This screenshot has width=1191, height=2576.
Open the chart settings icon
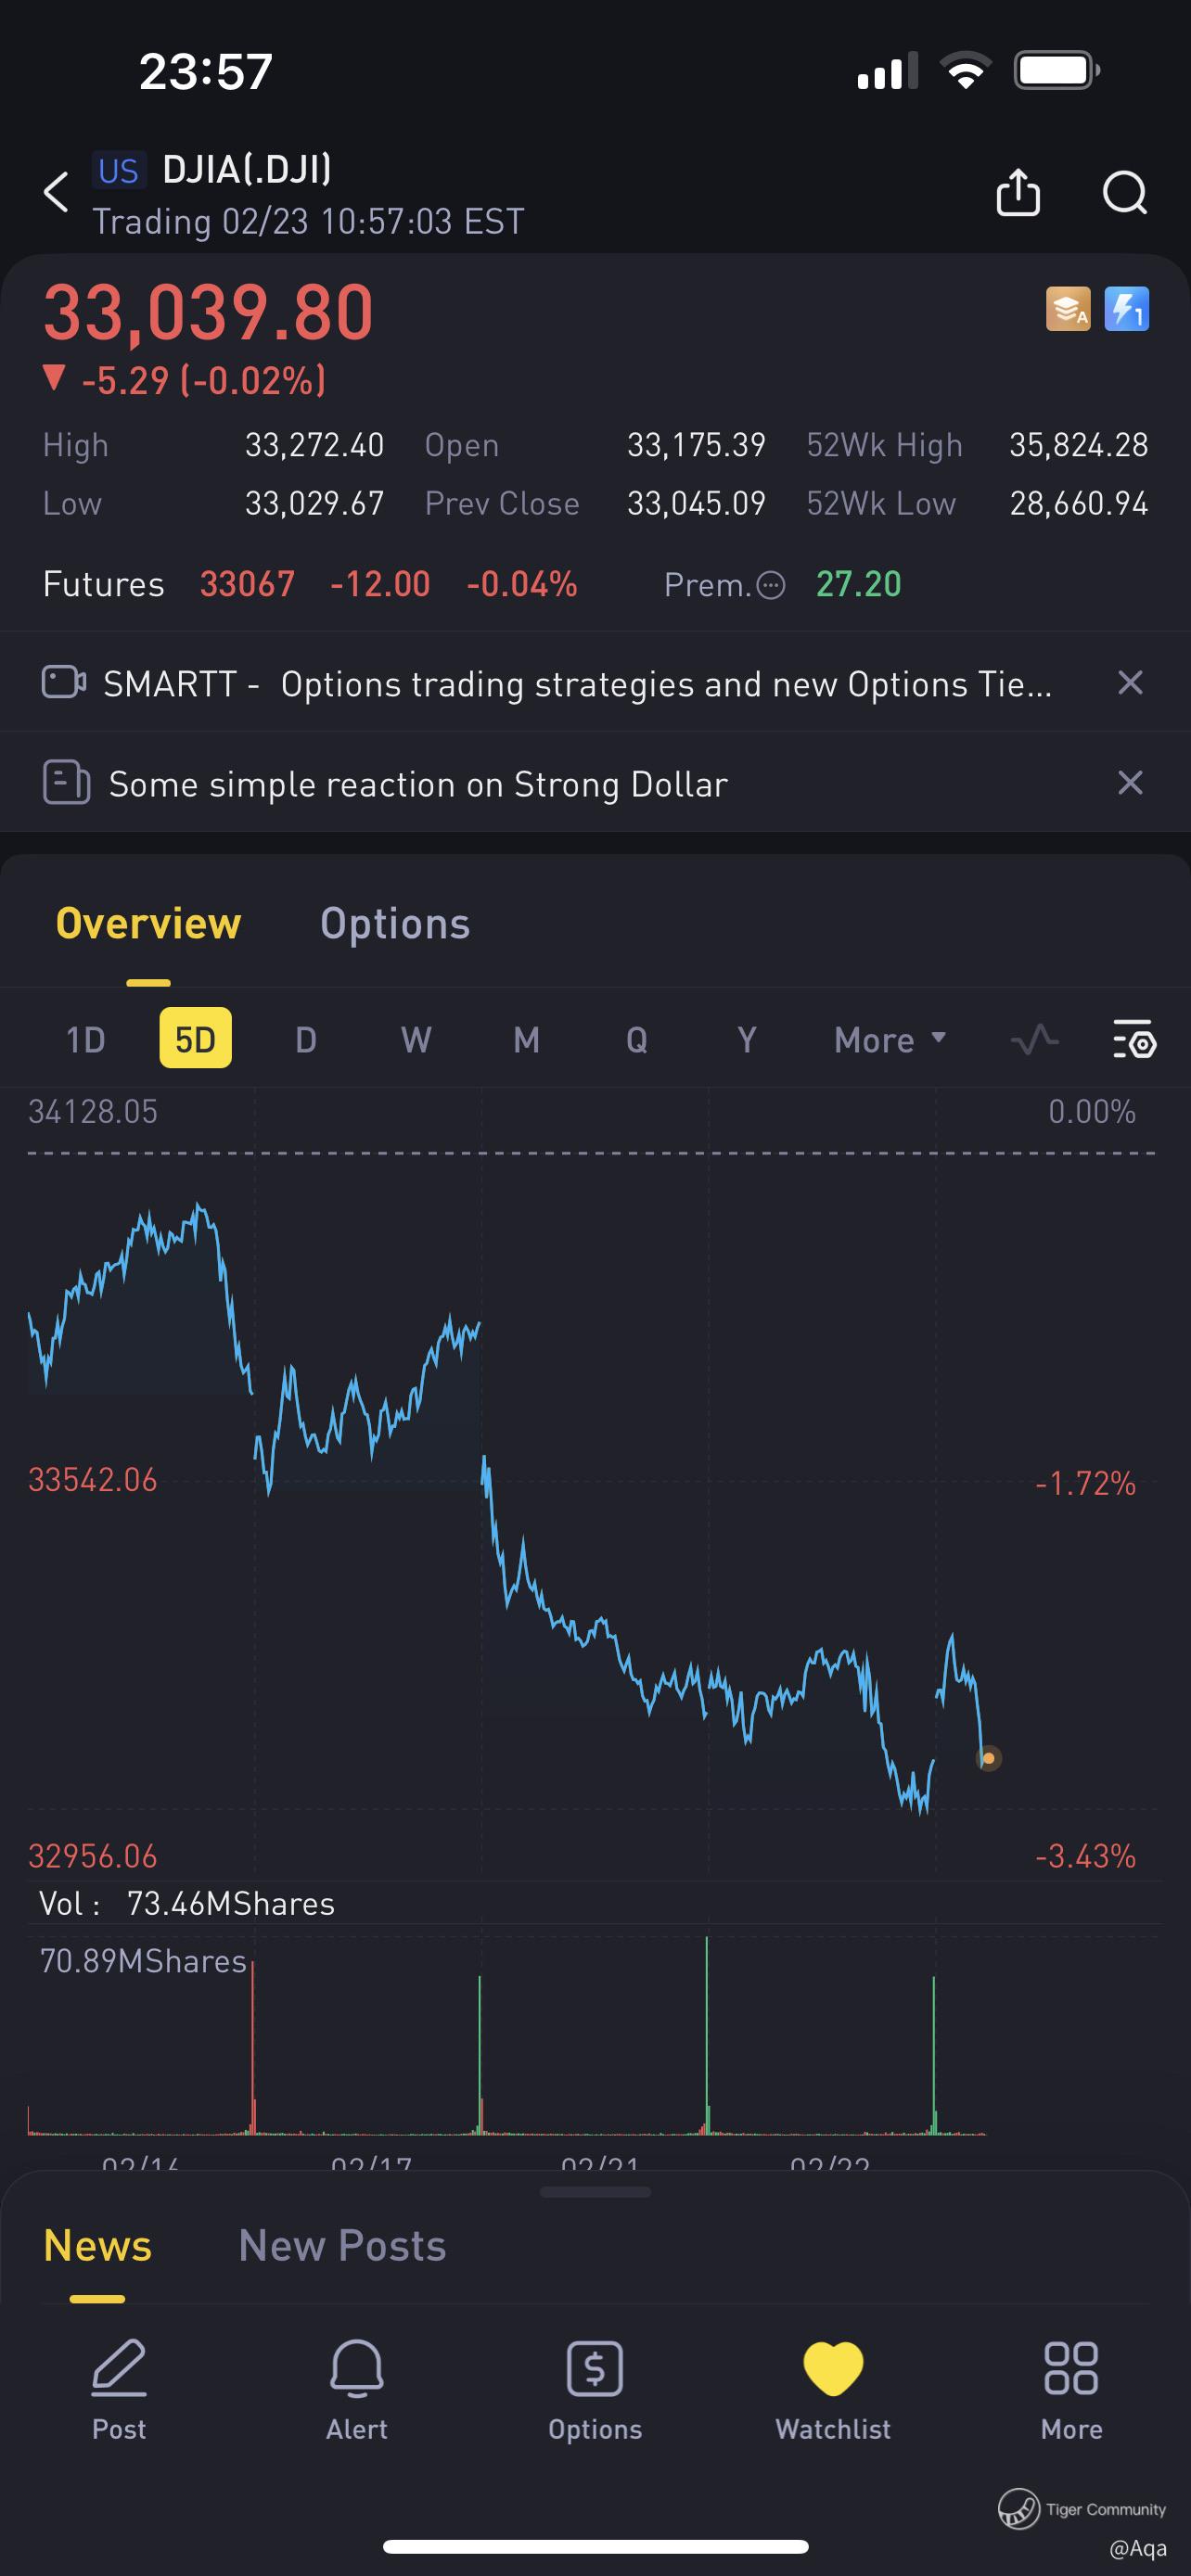click(x=1135, y=1039)
